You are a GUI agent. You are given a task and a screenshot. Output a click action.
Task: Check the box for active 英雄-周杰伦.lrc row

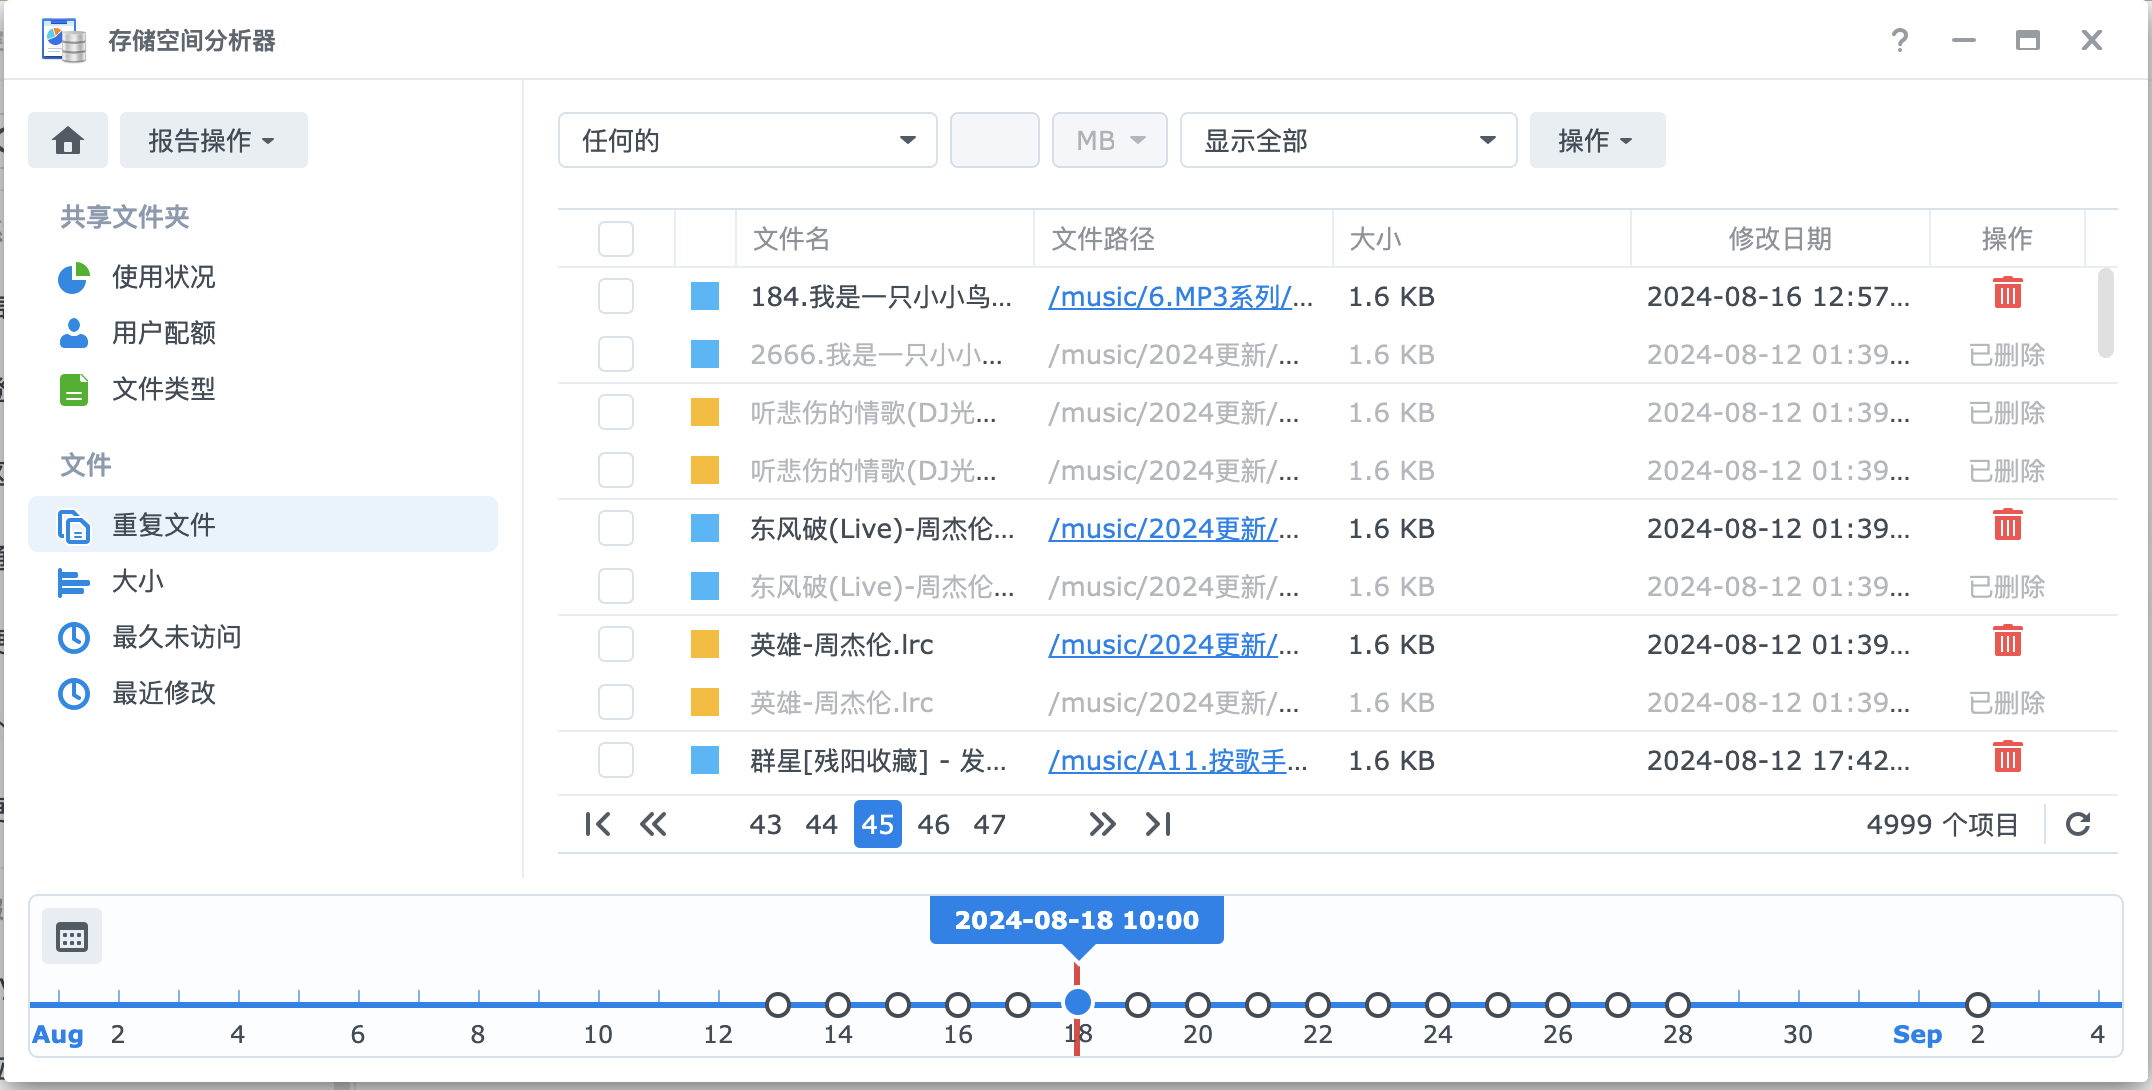[616, 644]
